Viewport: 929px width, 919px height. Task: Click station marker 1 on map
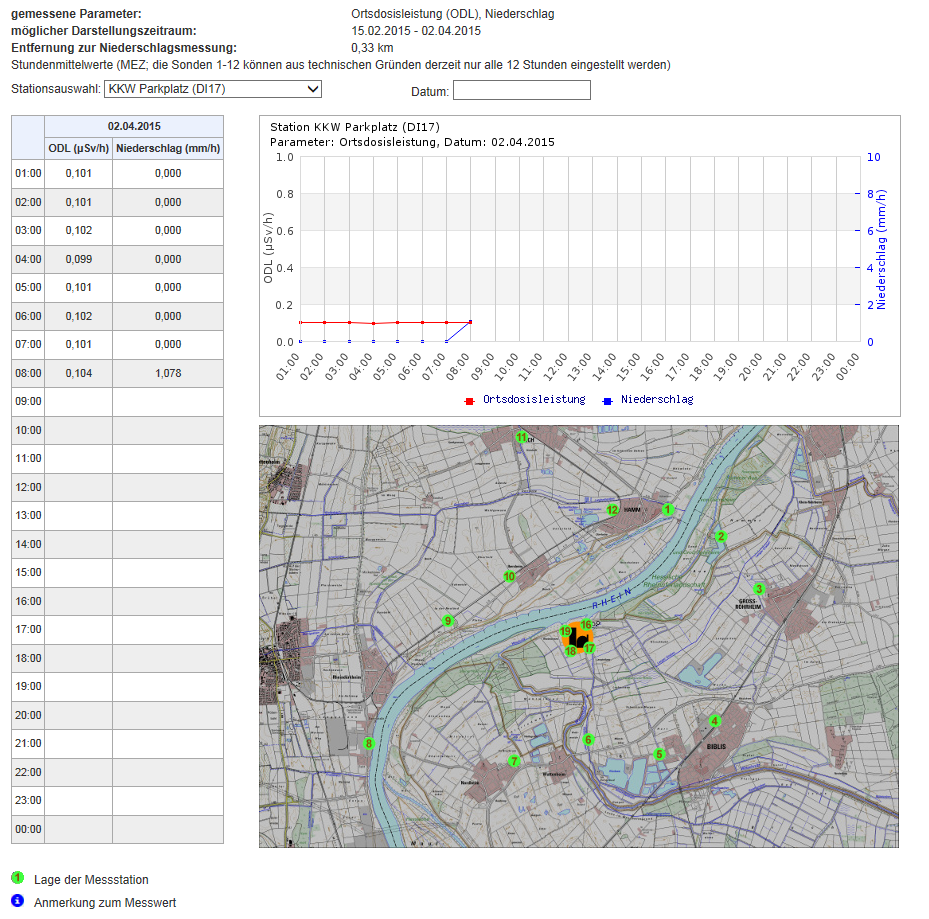pos(667,510)
